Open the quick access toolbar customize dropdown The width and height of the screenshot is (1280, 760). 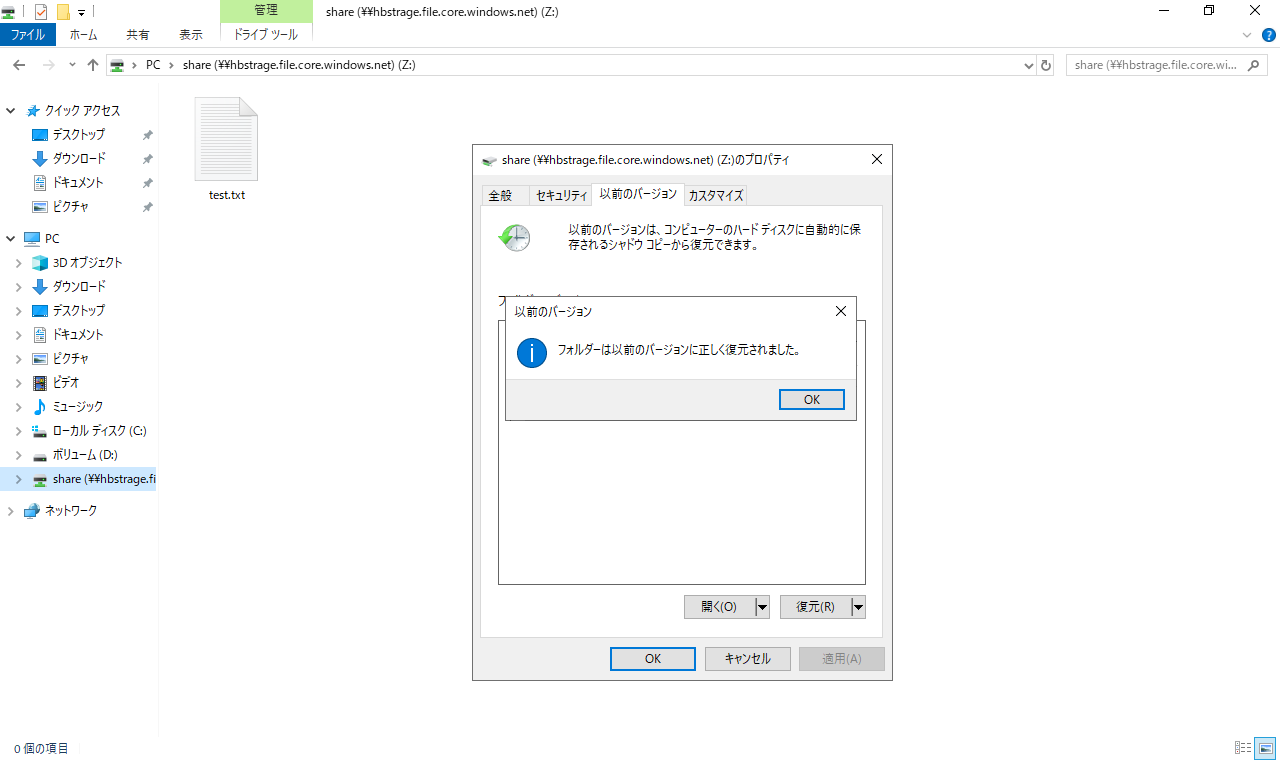pos(81,12)
